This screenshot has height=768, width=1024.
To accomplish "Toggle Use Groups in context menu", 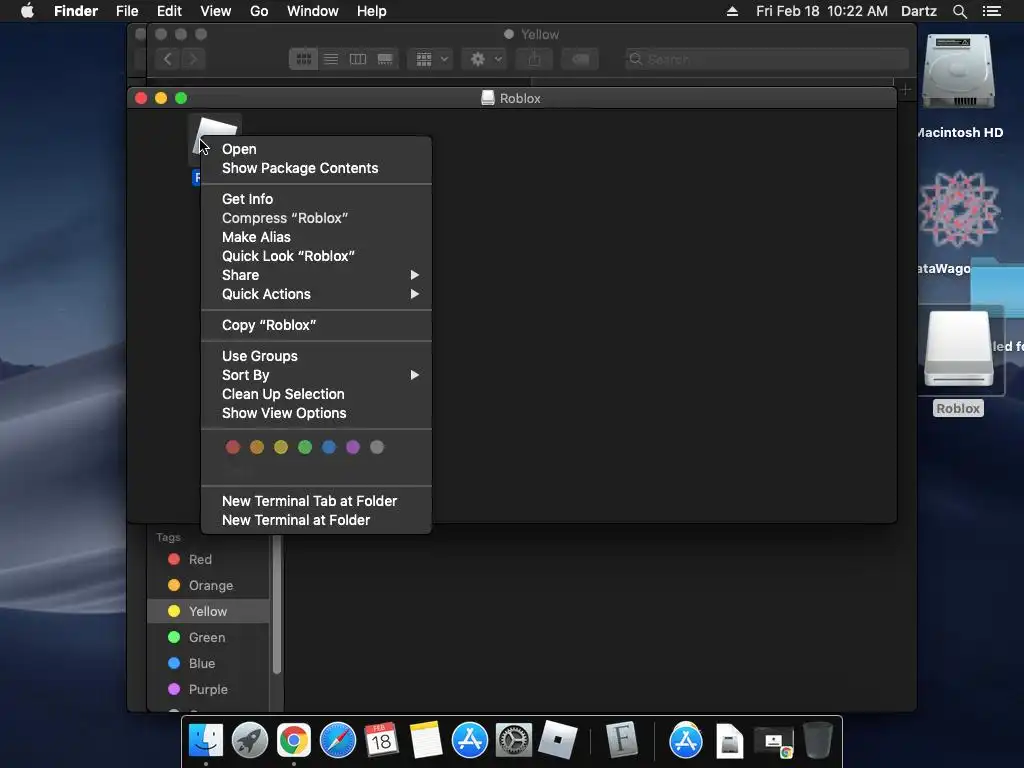I will coord(317,356).
